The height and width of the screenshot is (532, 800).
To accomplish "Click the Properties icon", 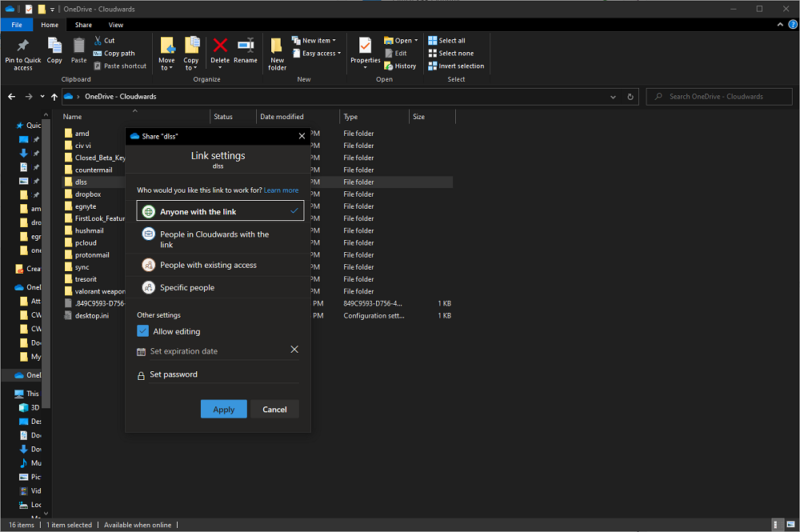I will point(365,45).
